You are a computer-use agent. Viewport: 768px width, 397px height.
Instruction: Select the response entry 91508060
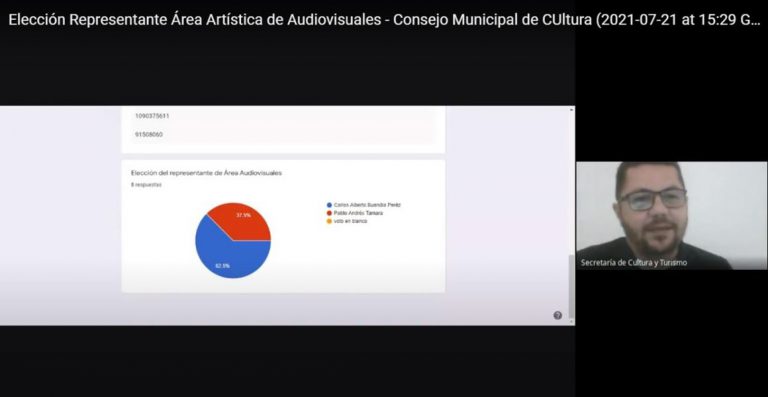tap(149, 134)
